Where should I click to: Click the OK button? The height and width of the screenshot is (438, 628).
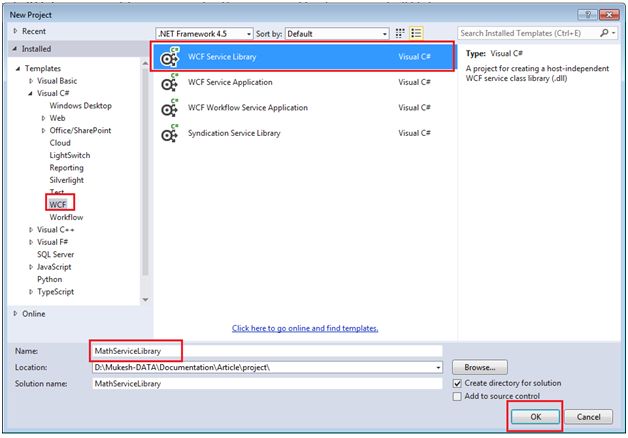tap(535, 417)
